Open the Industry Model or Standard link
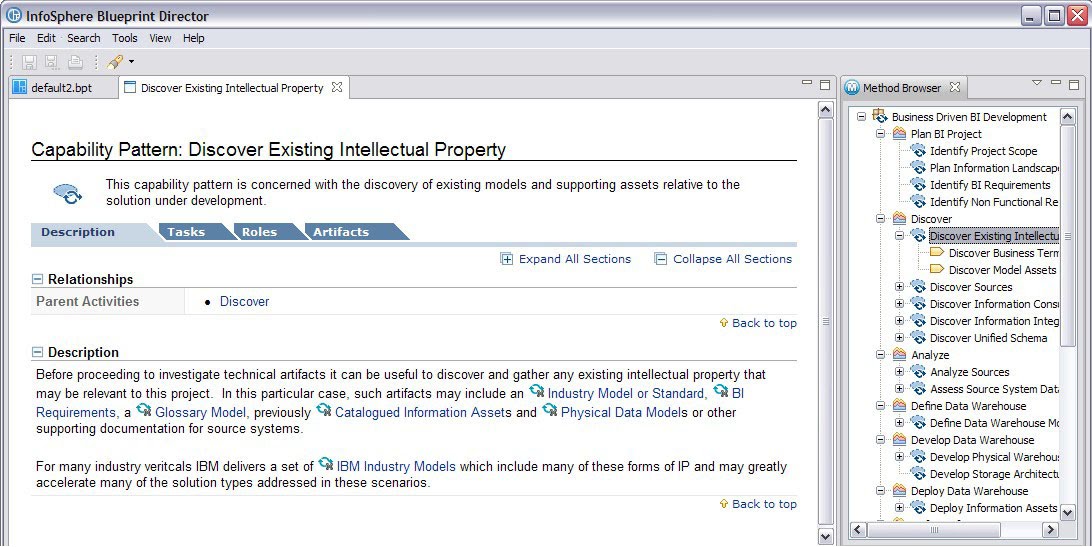Screen dimensions: 1092x547 [x=627, y=394]
